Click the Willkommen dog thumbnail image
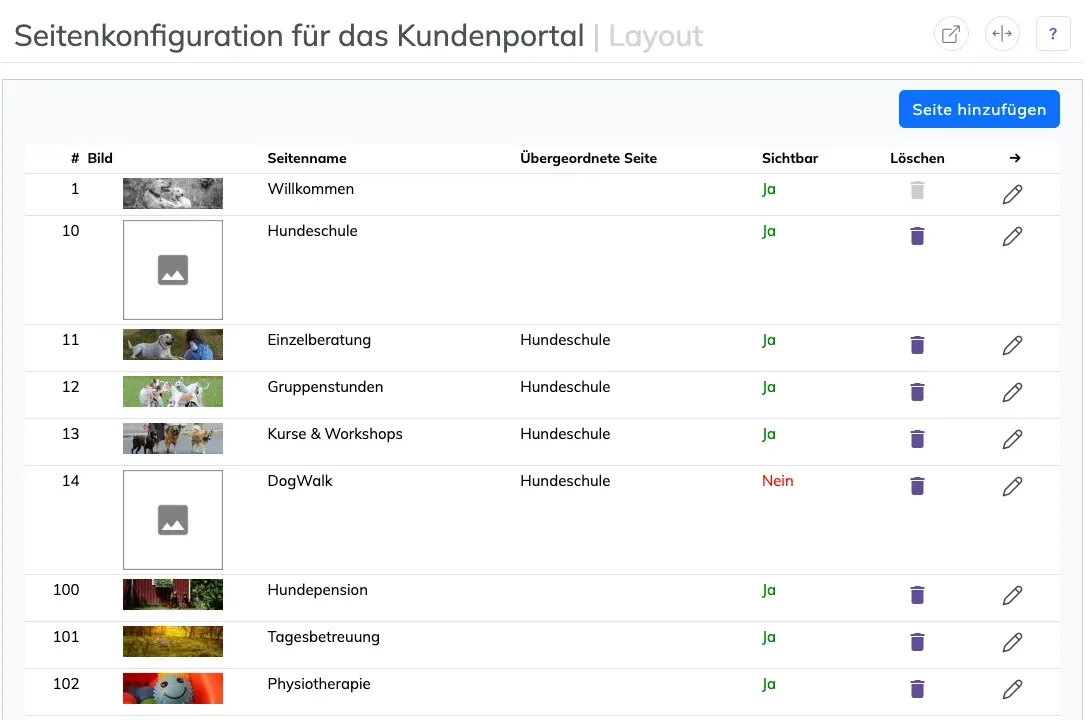This screenshot has height=720, width=1090. click(173, 193)
